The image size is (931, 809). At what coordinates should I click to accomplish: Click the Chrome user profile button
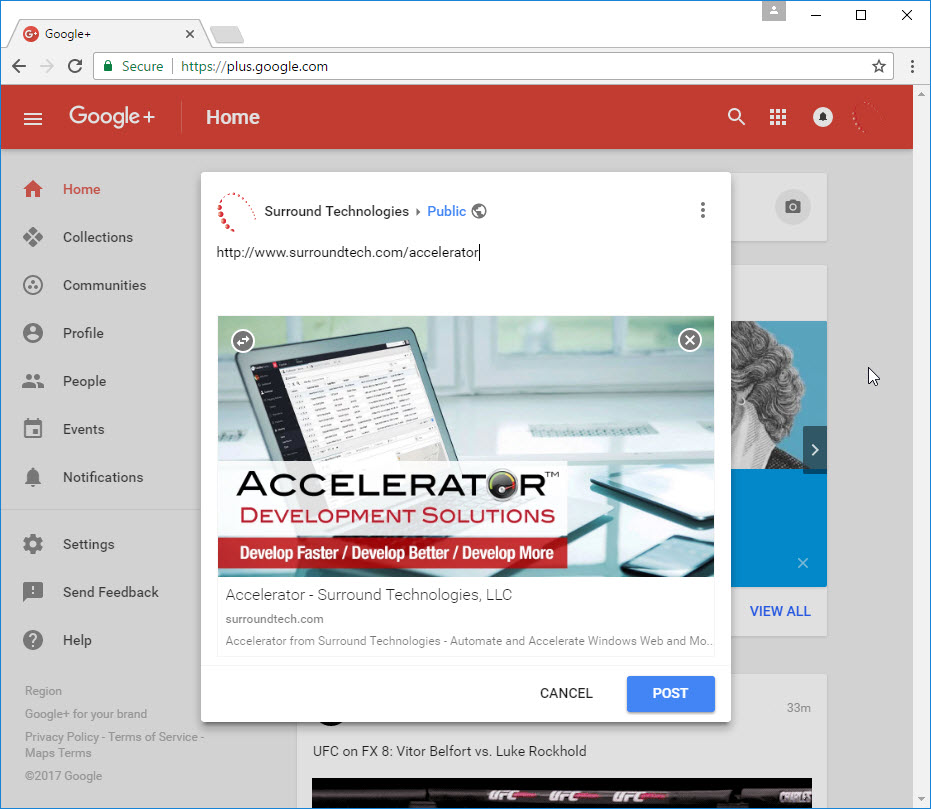click(774, 11)
